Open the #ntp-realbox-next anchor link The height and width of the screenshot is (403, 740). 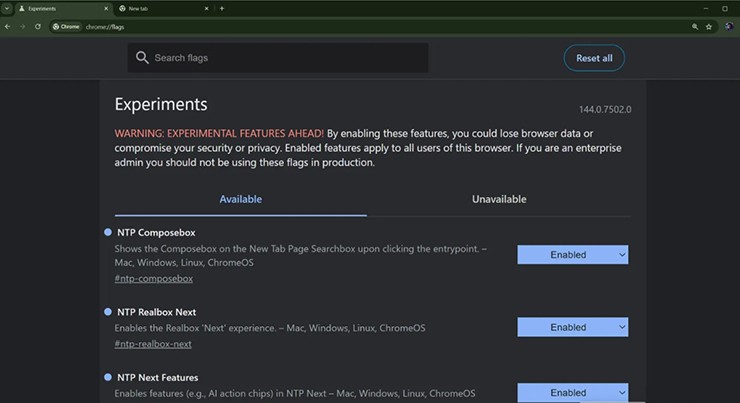point(153,344)
